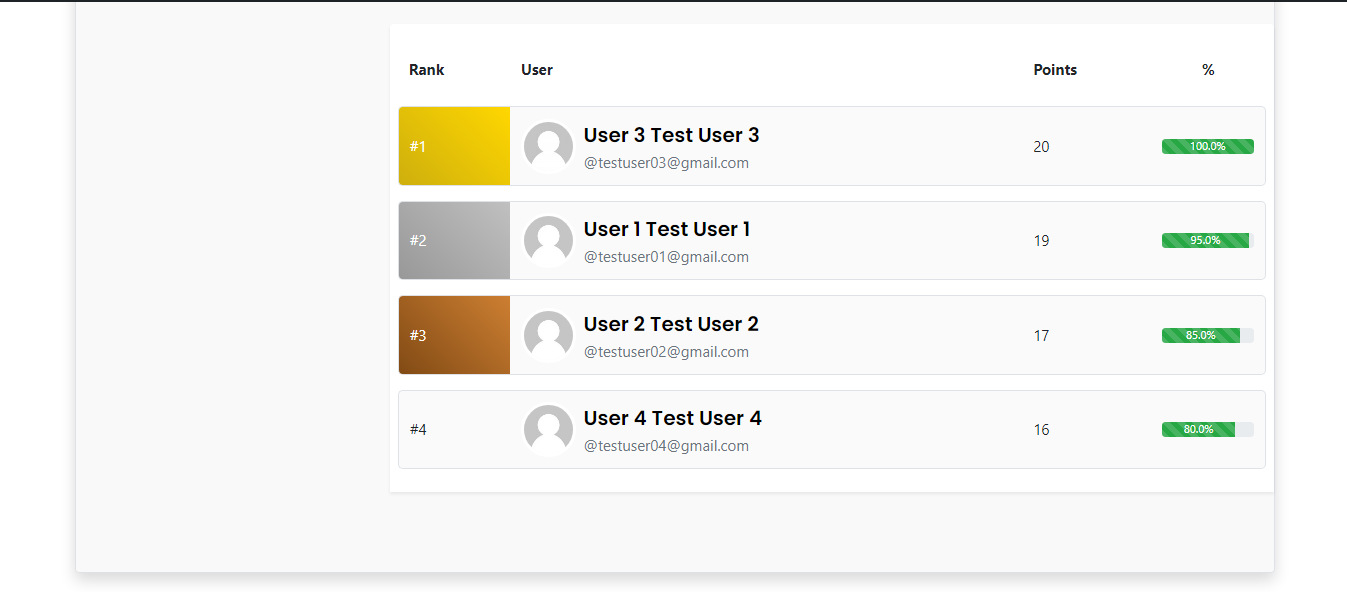This screenshot has width=1347, height=592.
Task: Click the @testuser04@gmail.com email text
Action: pos(666,446)
